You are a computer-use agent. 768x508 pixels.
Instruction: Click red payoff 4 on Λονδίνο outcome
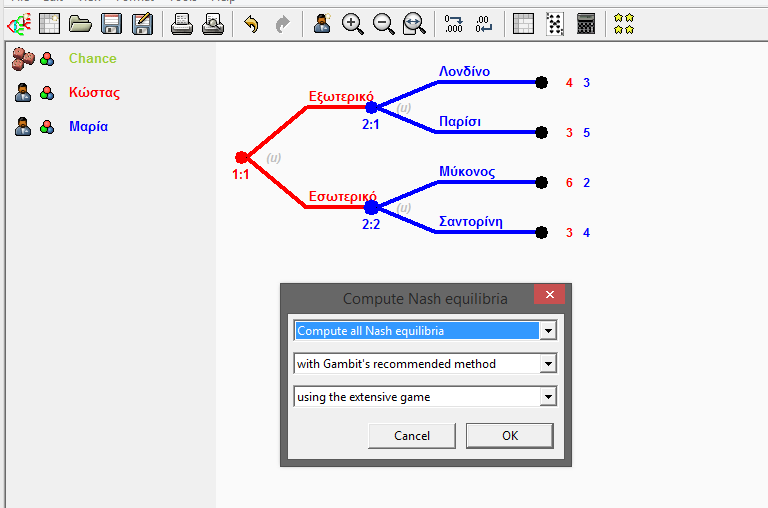569,83
